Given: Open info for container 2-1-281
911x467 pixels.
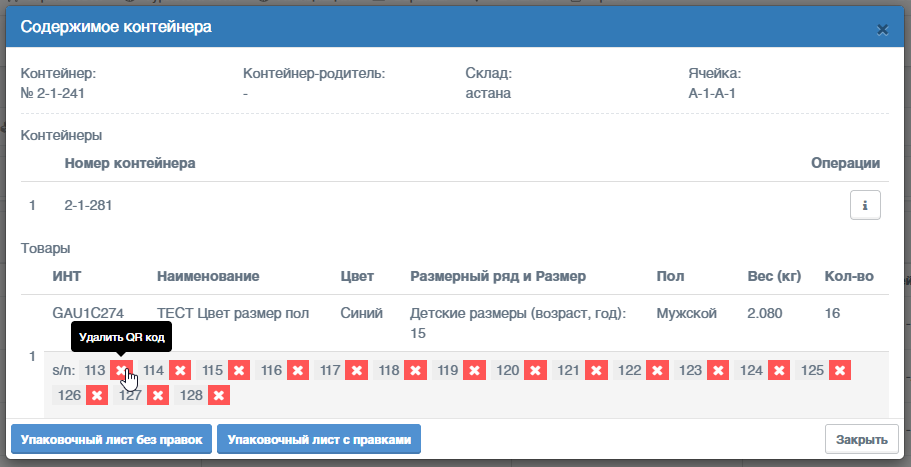Looking at the screenshot, I should click(x=865, y=205).
